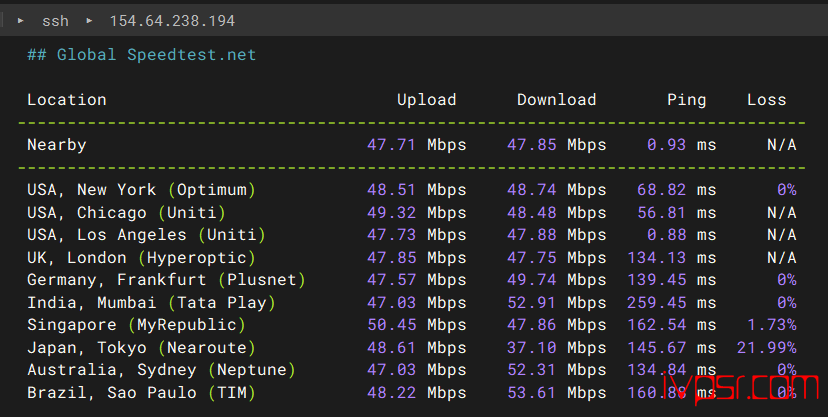
Task: Click Nearby download value 47.85
Action: (x=532, y=145)
